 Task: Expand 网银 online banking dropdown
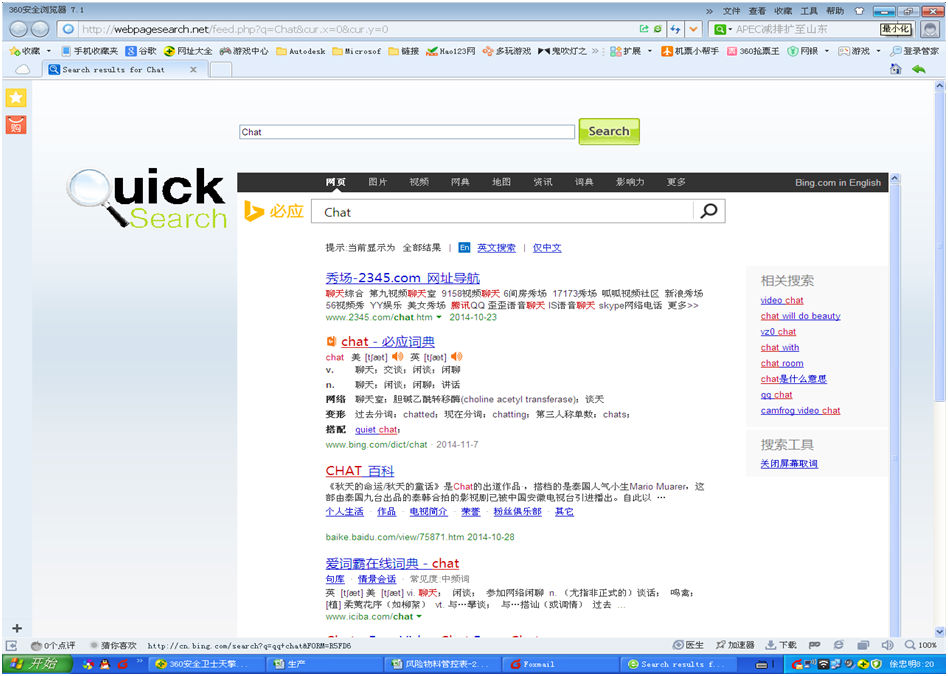pos(826,51)
